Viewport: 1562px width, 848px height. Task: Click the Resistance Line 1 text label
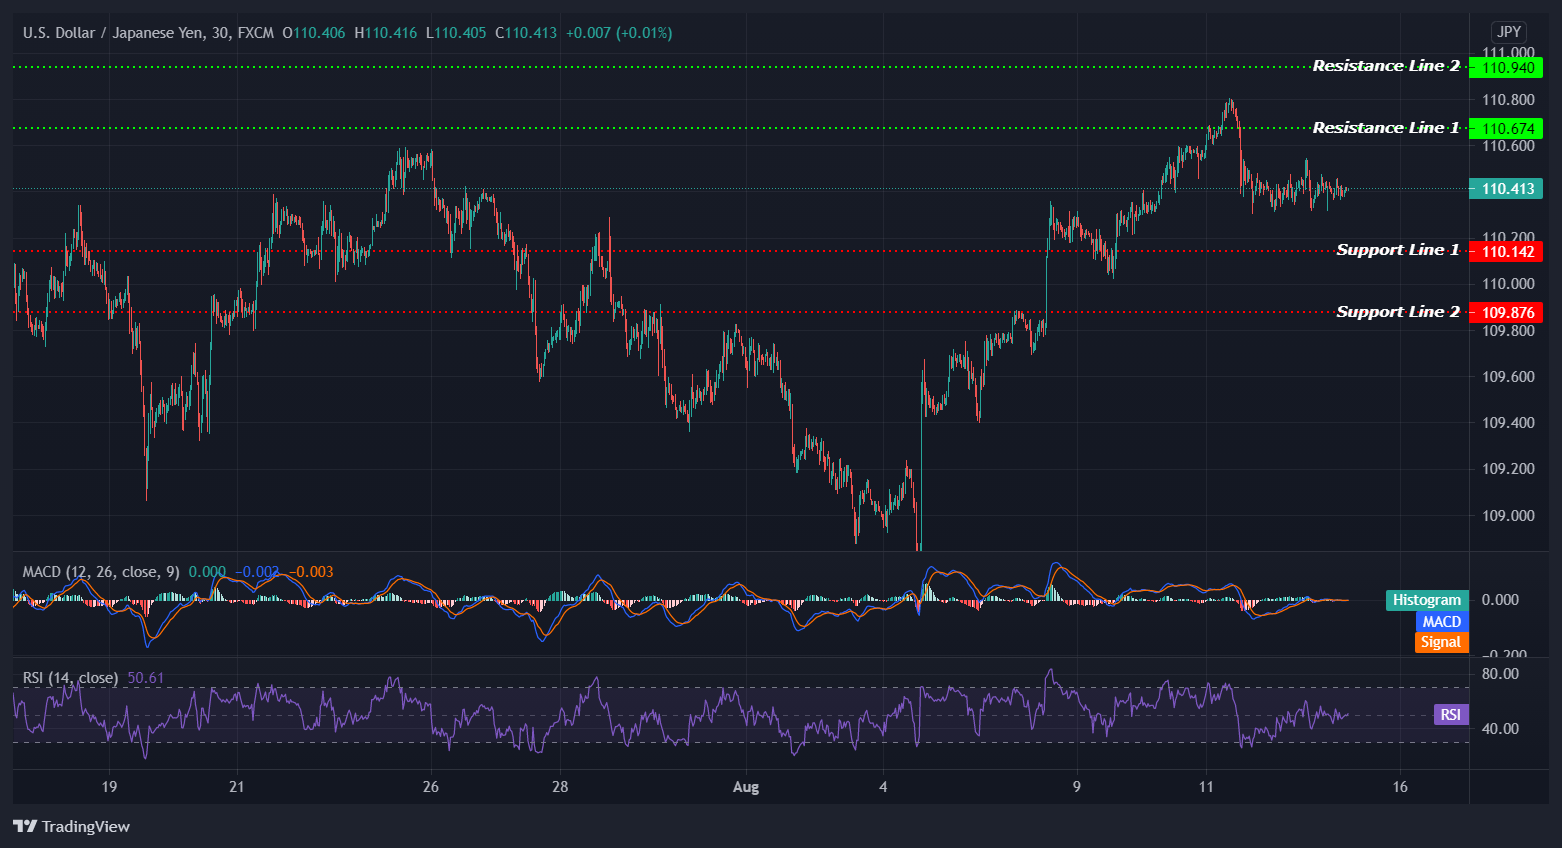(1386, 127)
